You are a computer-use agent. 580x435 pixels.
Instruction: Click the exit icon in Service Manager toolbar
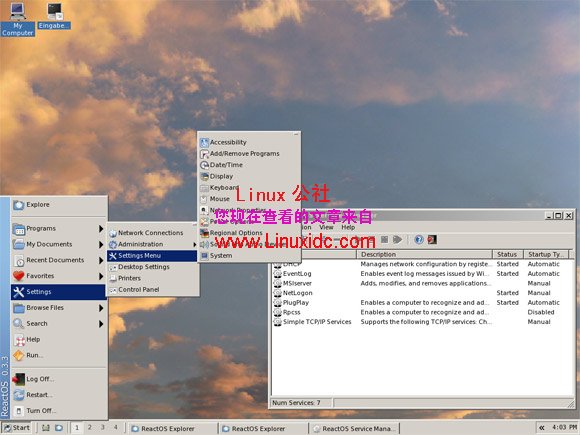[x=432, y=240]
